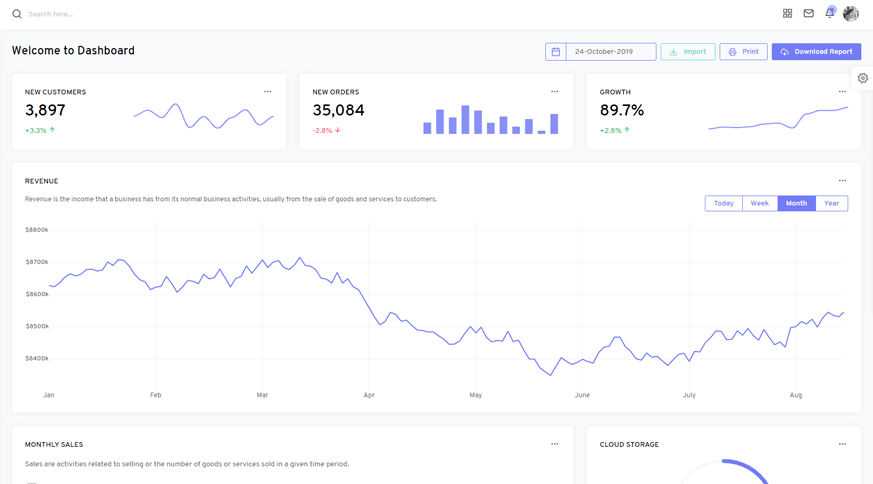Click the user profile avatar

tap(851, 14)
